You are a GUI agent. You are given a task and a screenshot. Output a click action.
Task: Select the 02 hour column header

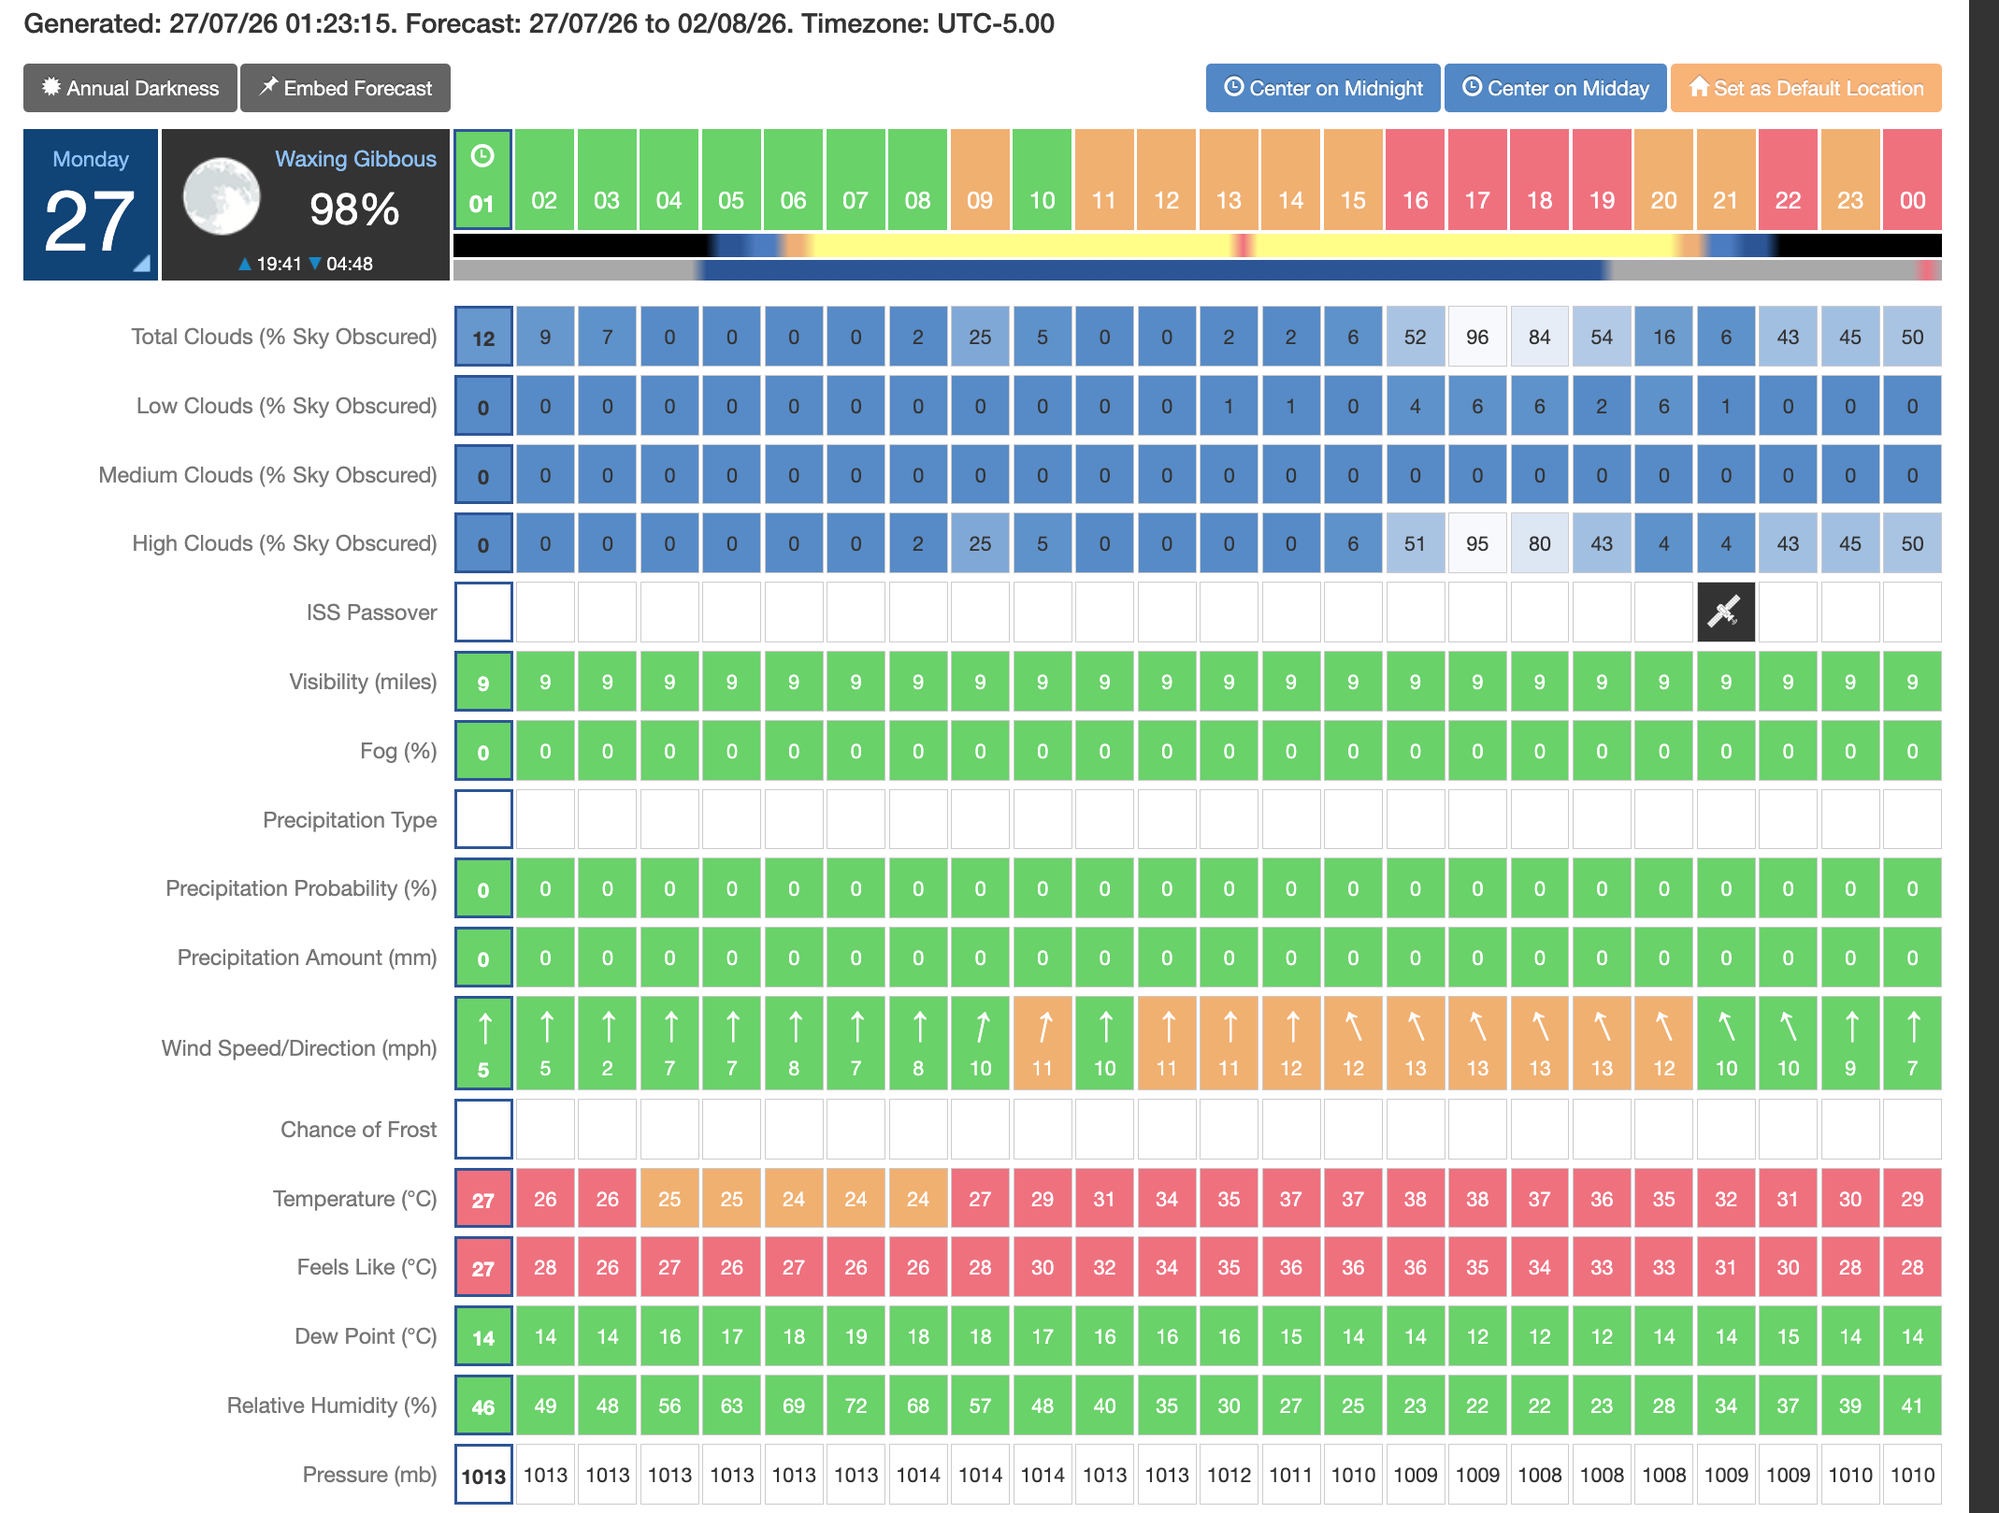pos(544,180)
